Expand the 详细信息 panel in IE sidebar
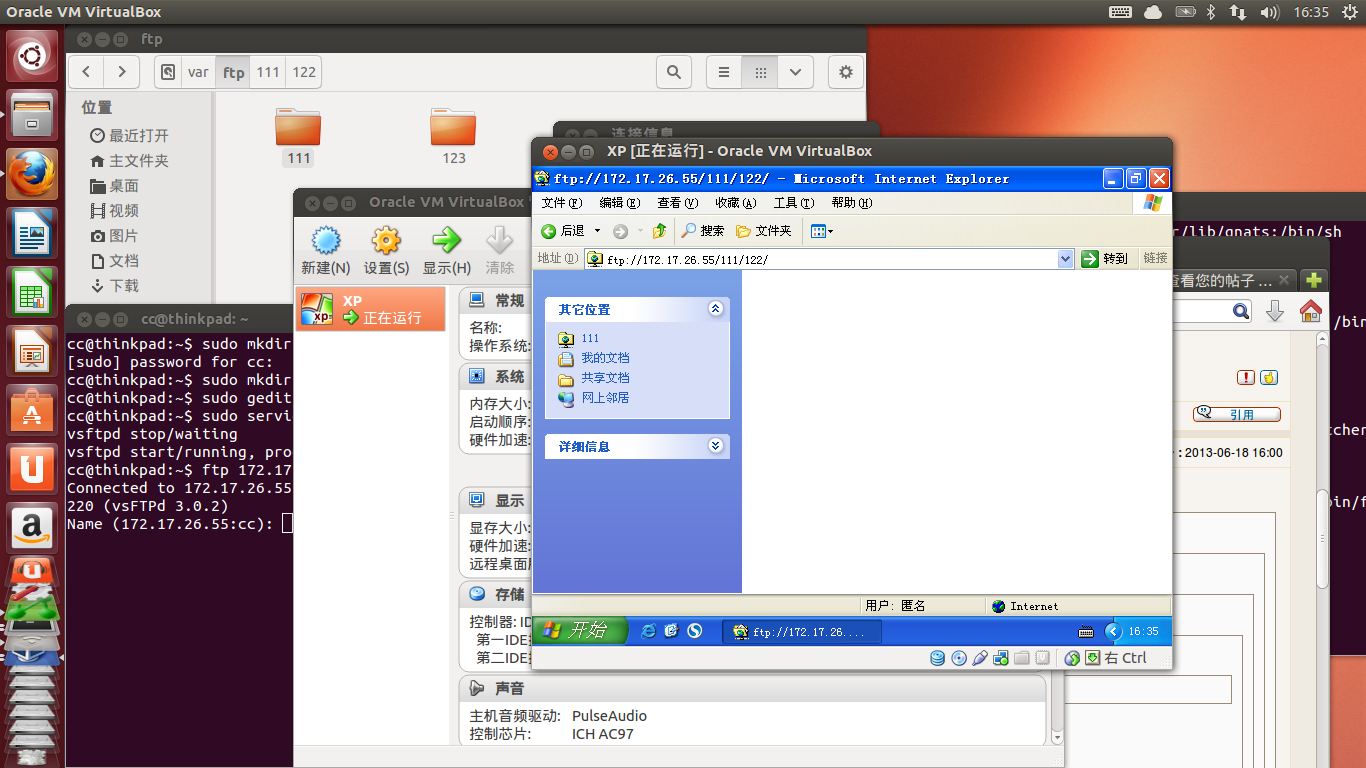The width and height of the screenshot is (1366, 768). pyautogui.click(x=715, y=446)
